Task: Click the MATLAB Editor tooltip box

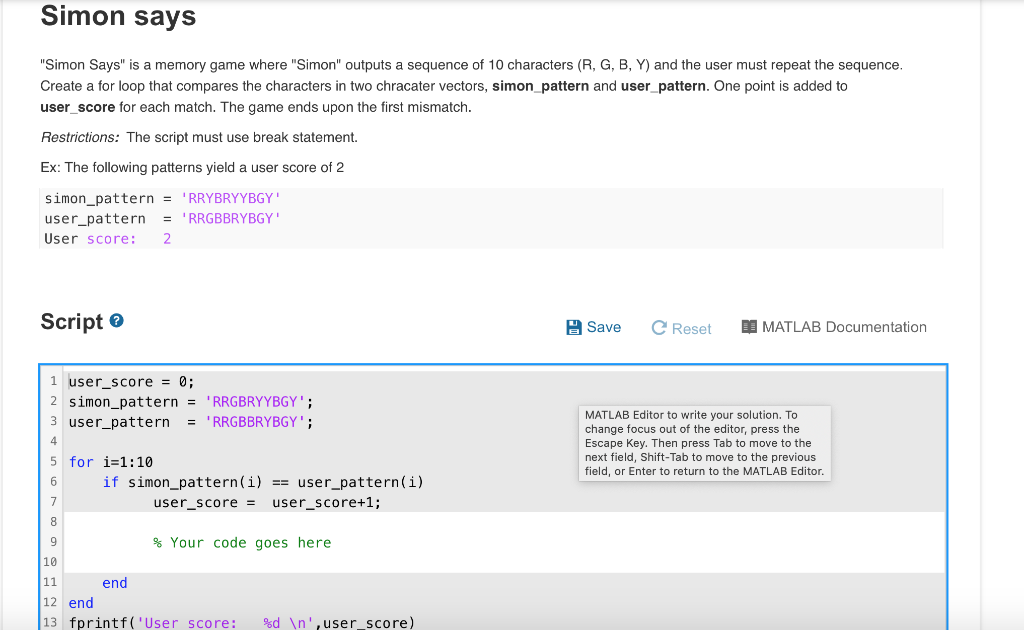Action: tap(705, 443)
